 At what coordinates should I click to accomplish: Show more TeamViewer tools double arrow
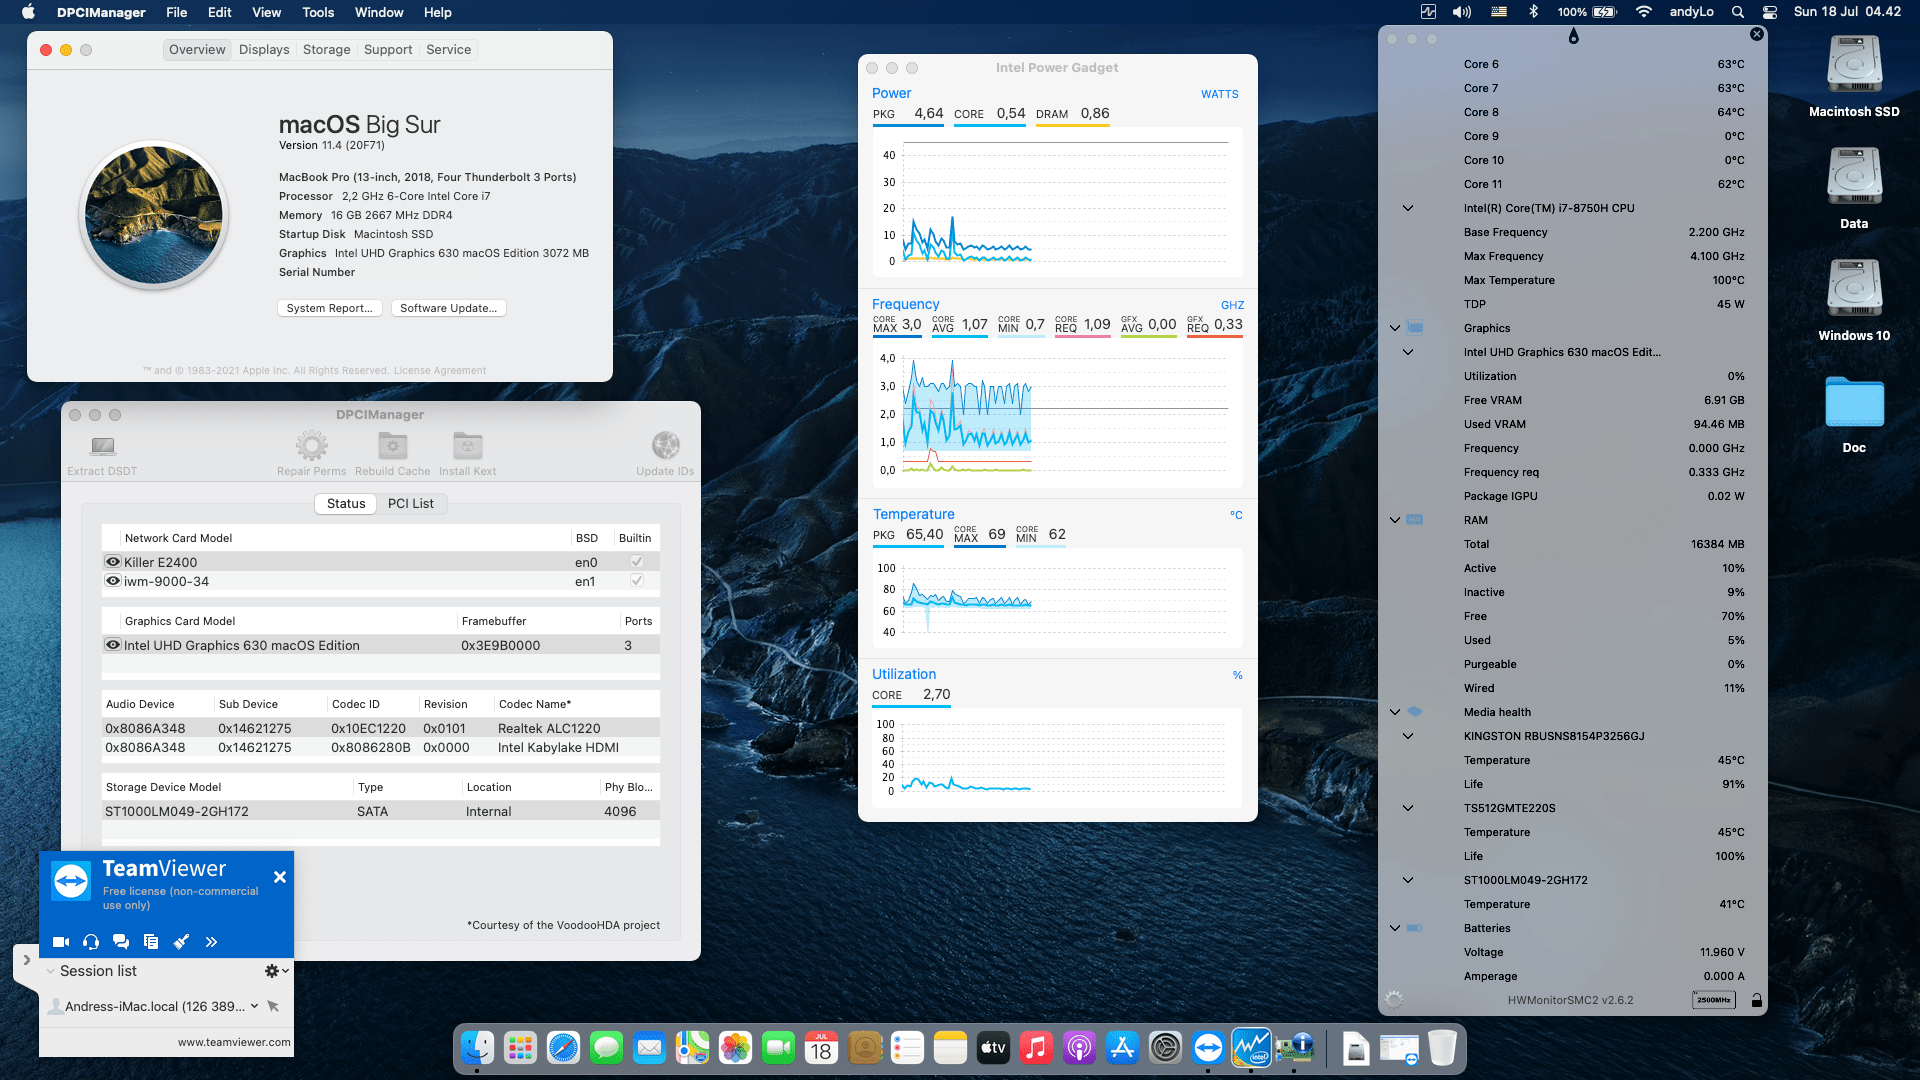(x=211, y=942)
